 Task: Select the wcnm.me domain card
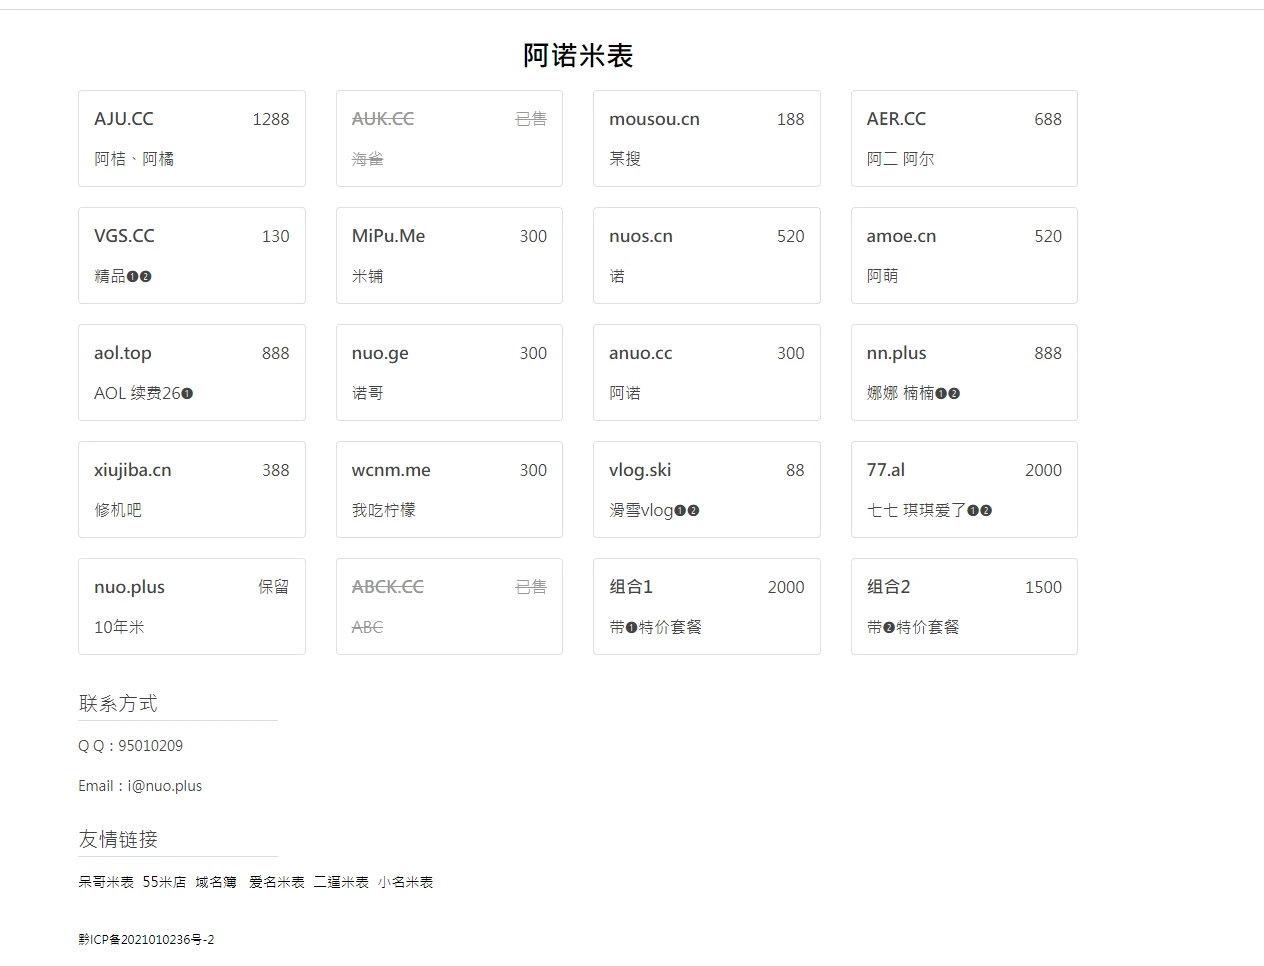(449, 489)
